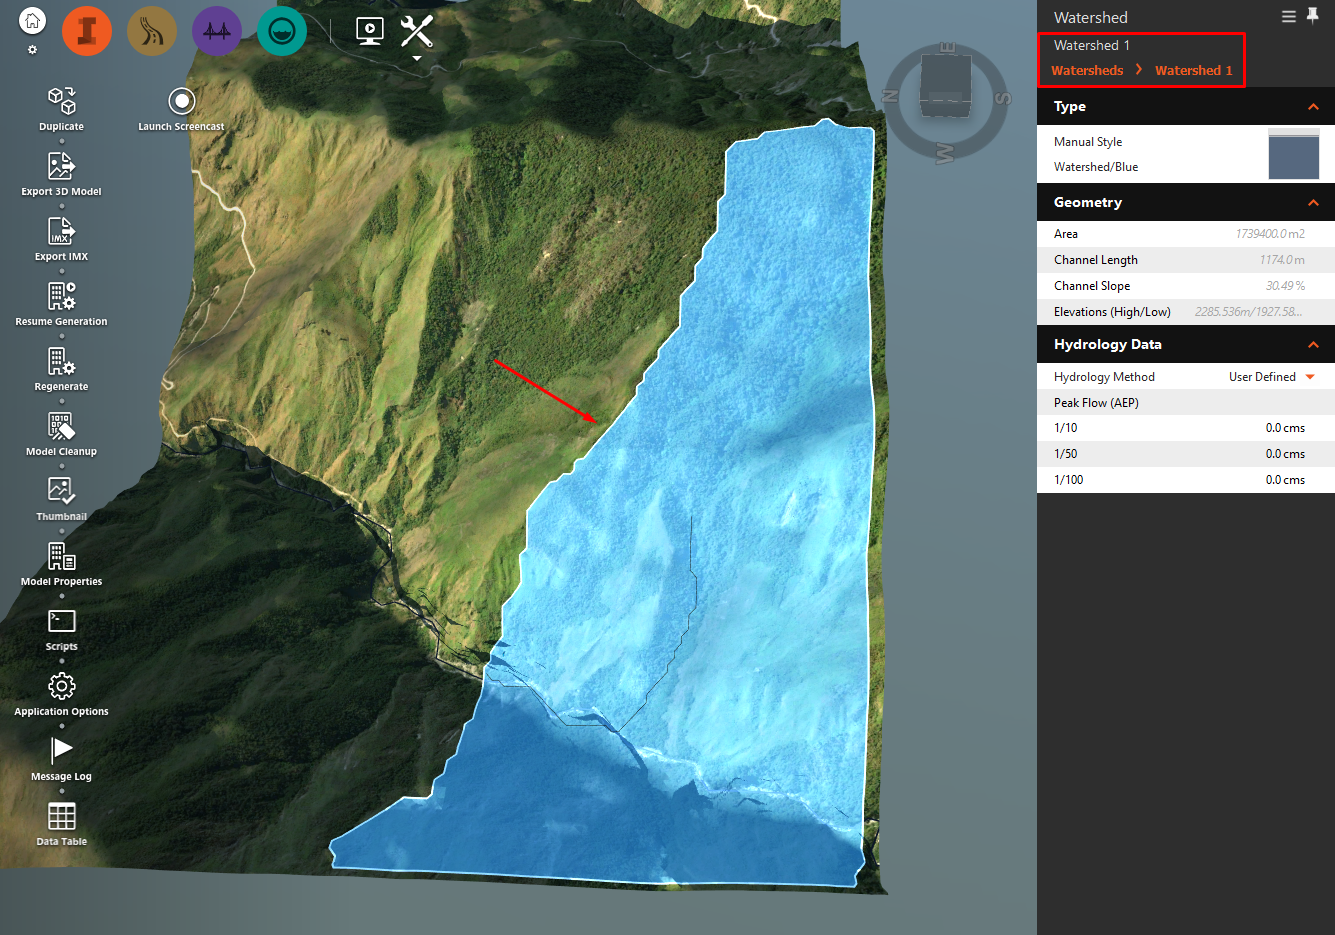Viewport: 1335px width, 935px height.
Task: Click the Watershed/Blue style swatch
Action: click(x=1294, y=154)
